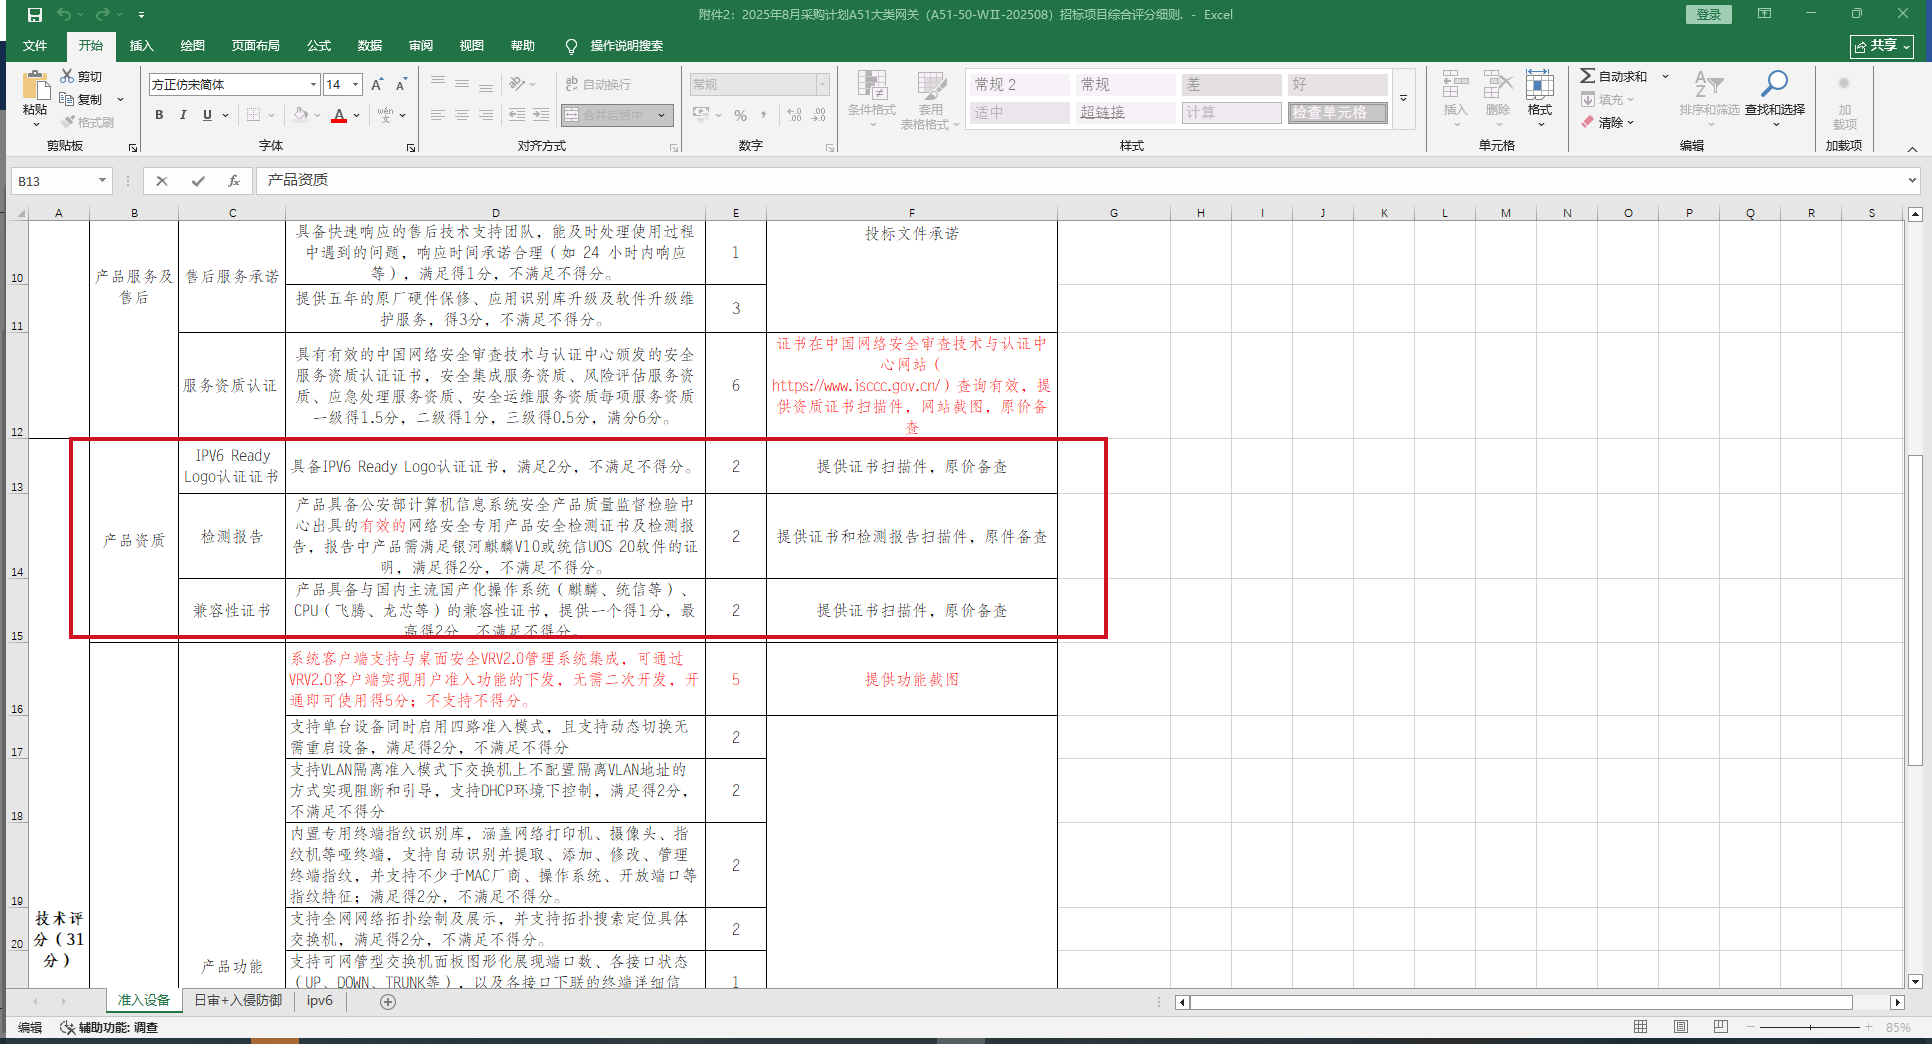Confirm the formula bar entry with checkmark
Screen dimensions: 1932x1044
point(198,181)
